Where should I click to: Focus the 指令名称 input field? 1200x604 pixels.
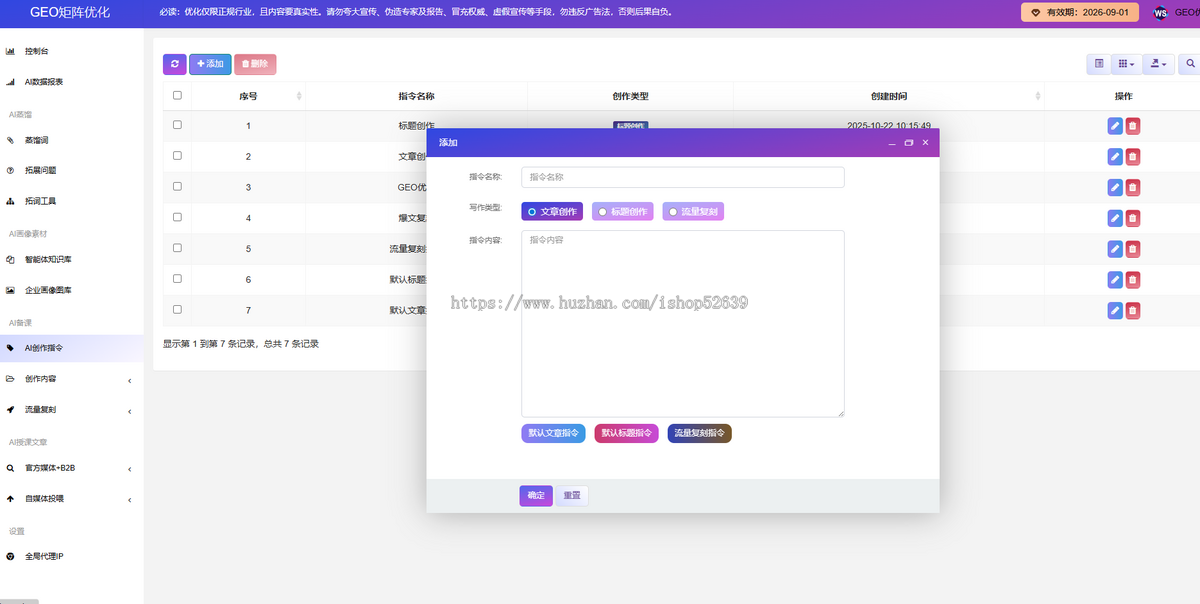click(x=683, y=177)
